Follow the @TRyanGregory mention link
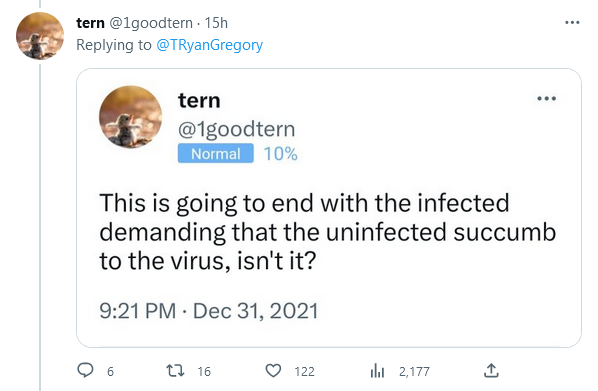The height and width of the screenshot is (391, 598). click(209, 45)
